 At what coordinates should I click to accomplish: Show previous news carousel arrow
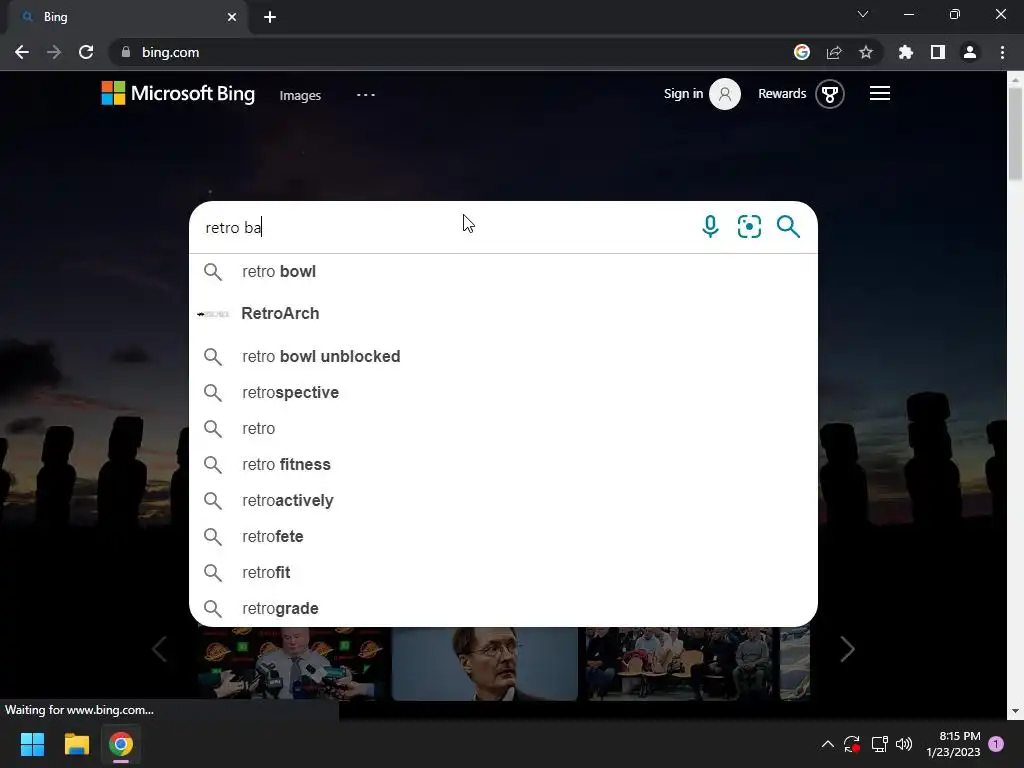click(x=159, y=649)
